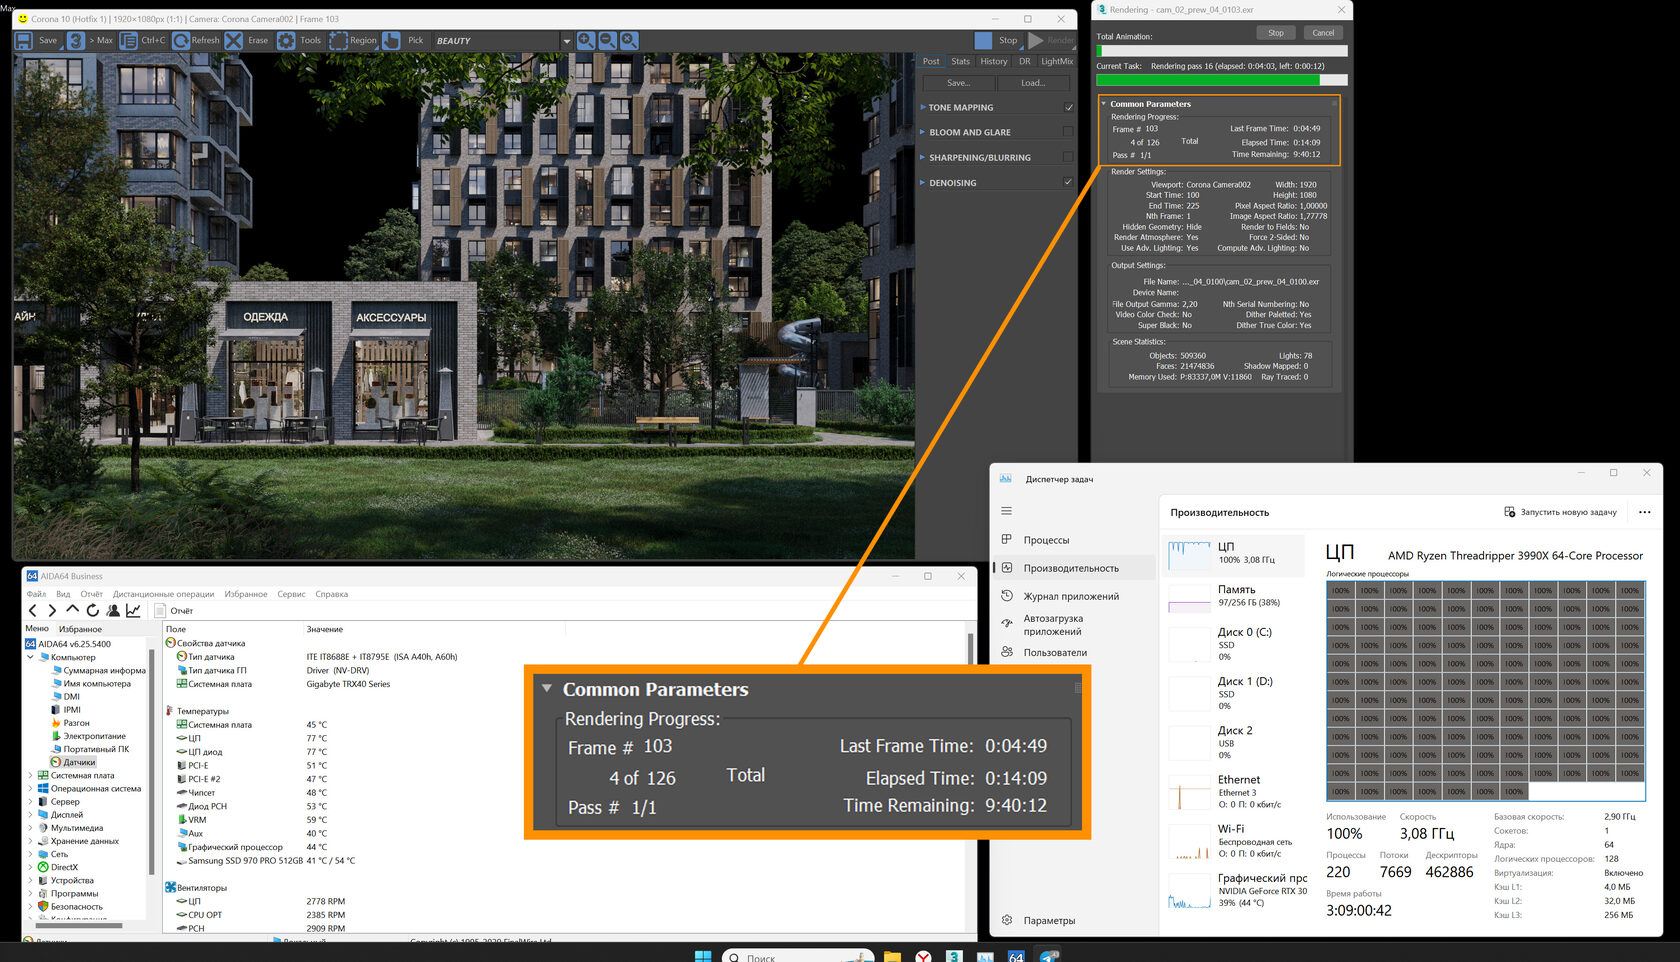Viewport: 1680px width, 962px height.
Task: Toggle Tone Mapping checkbox
Action: [1068, 107]
